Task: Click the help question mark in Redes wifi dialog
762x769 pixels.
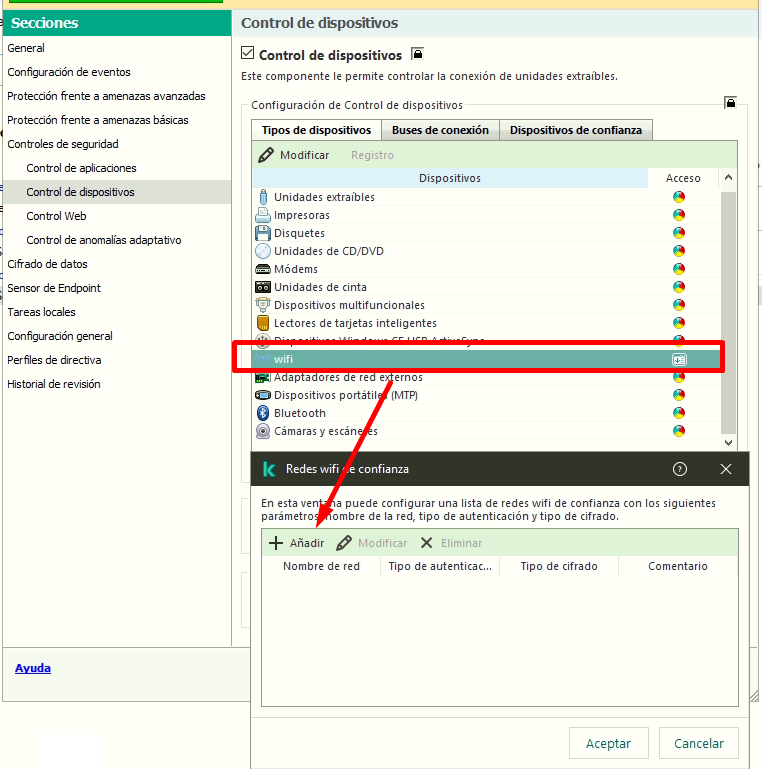Action: click(680, 469)
